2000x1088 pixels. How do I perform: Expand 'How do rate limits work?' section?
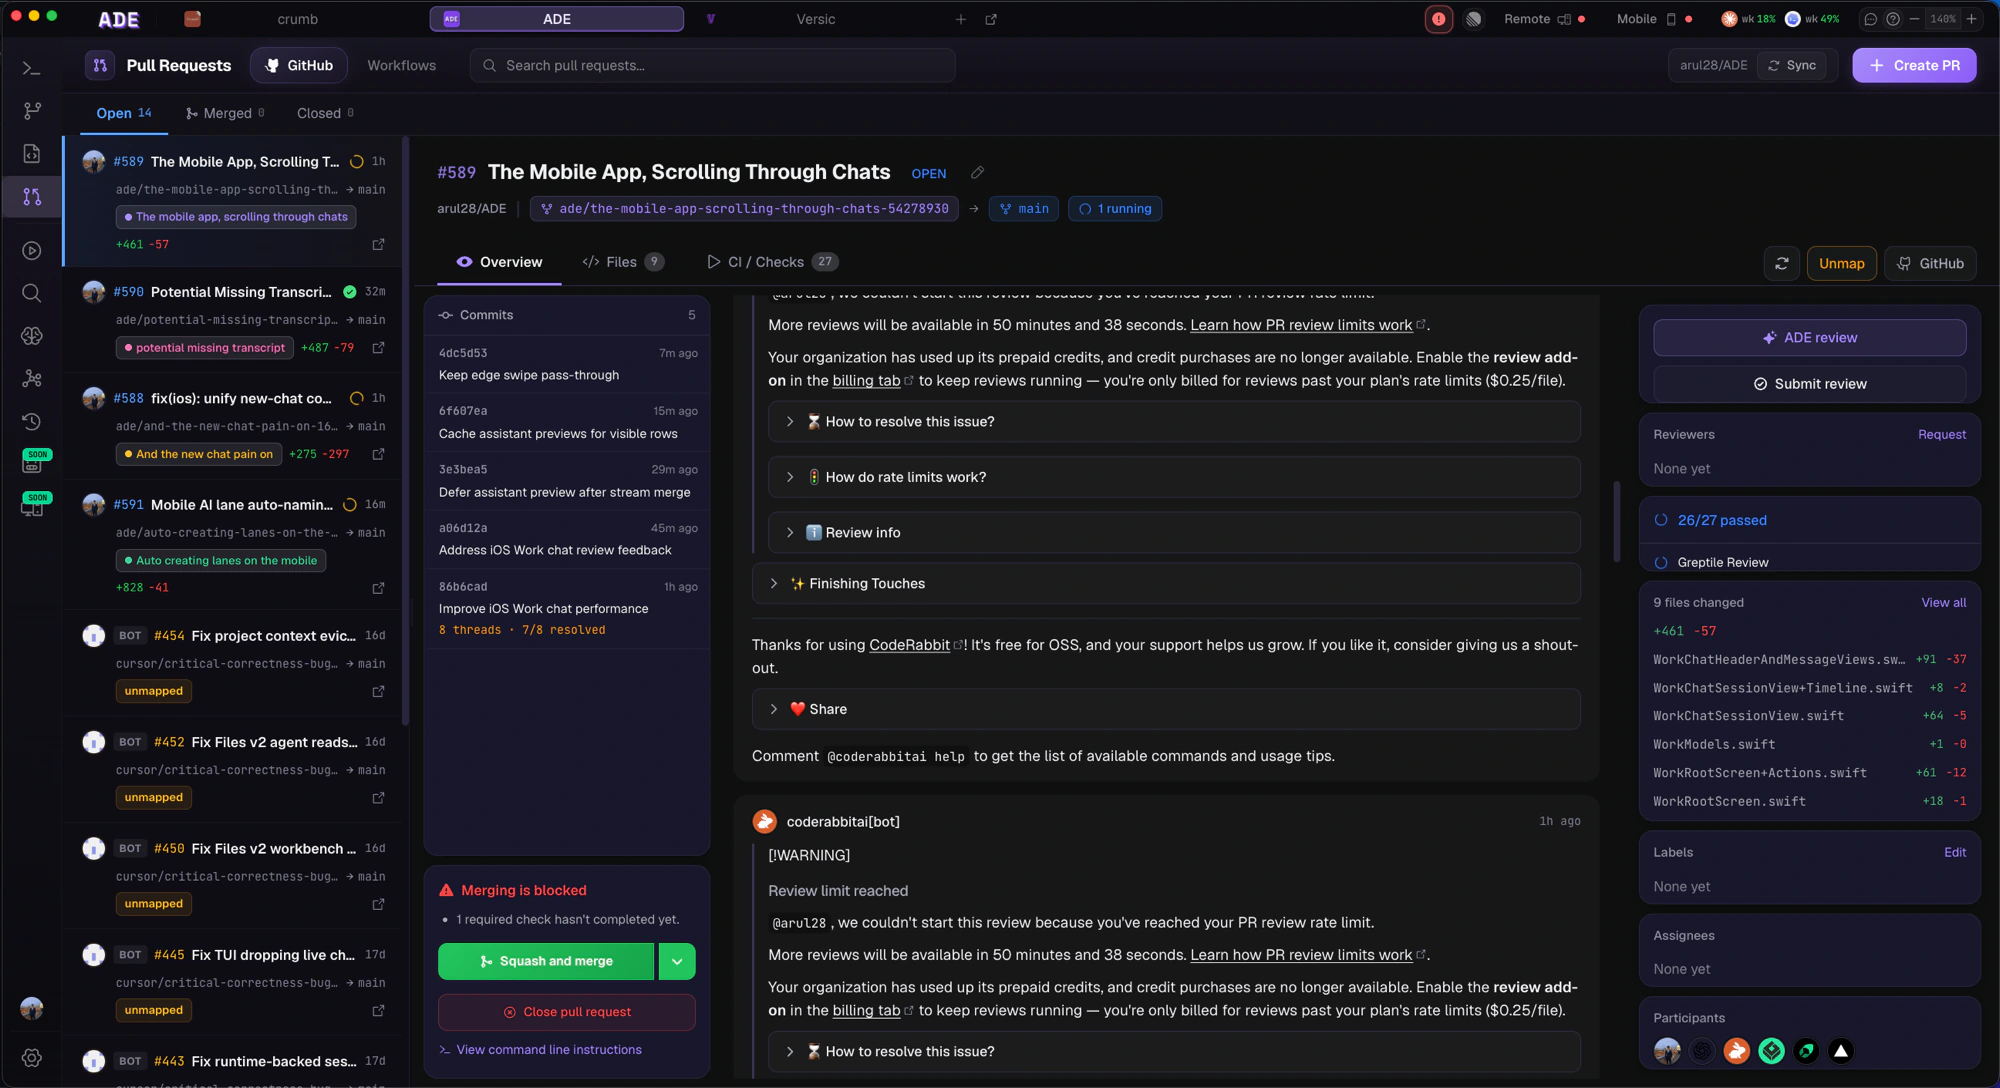click(1174, 477)
